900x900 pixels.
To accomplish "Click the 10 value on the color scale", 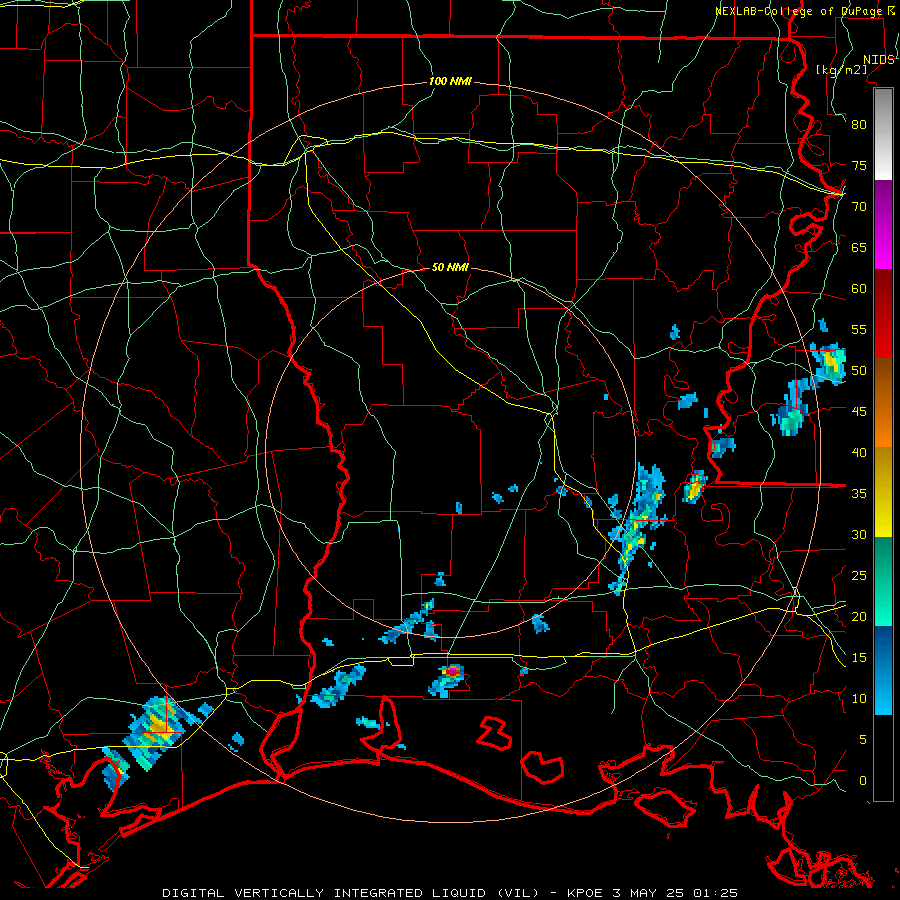I will [x=859, y=699].
